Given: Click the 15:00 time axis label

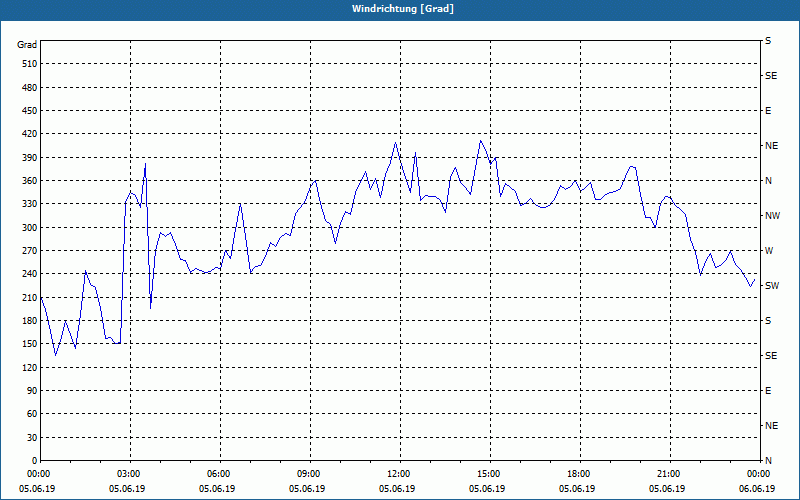Looking at the screenshot, I should [x=490, y=474].
